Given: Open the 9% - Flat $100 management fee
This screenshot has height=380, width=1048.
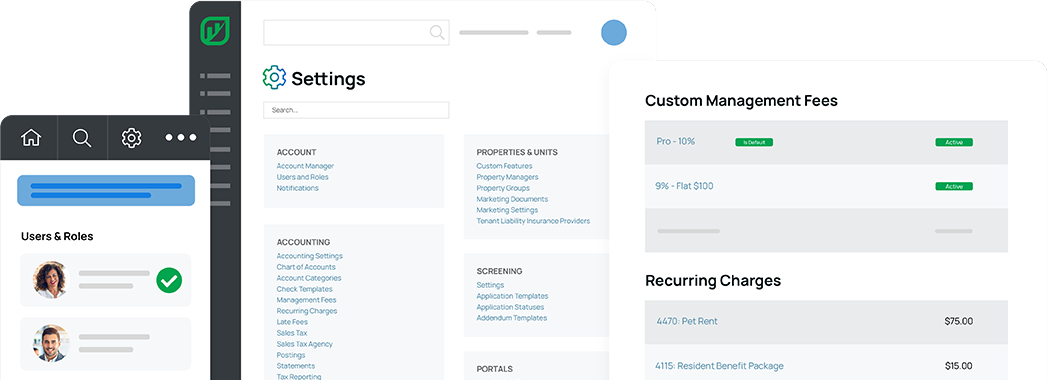Looking at the screenshot, I should [x=684, y=186].
